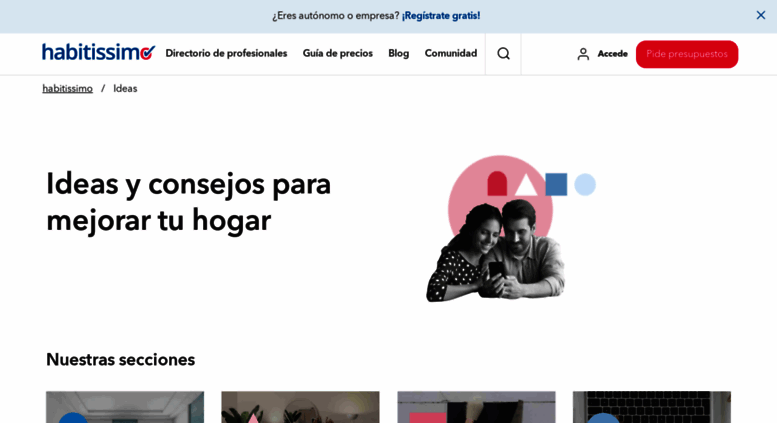Click the hero heading Ideas y consejos
The image size is (777, 423).
tap(188, 202)
